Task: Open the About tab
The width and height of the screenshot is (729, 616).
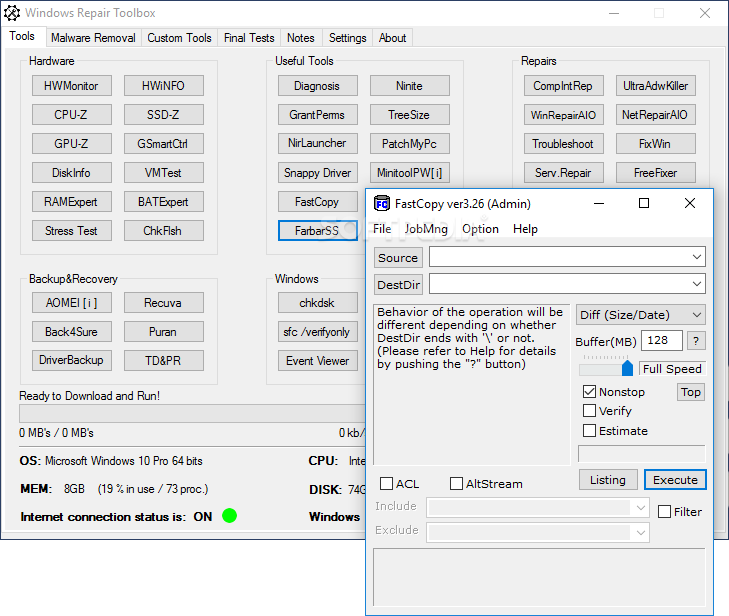Action: pos(392,38)
